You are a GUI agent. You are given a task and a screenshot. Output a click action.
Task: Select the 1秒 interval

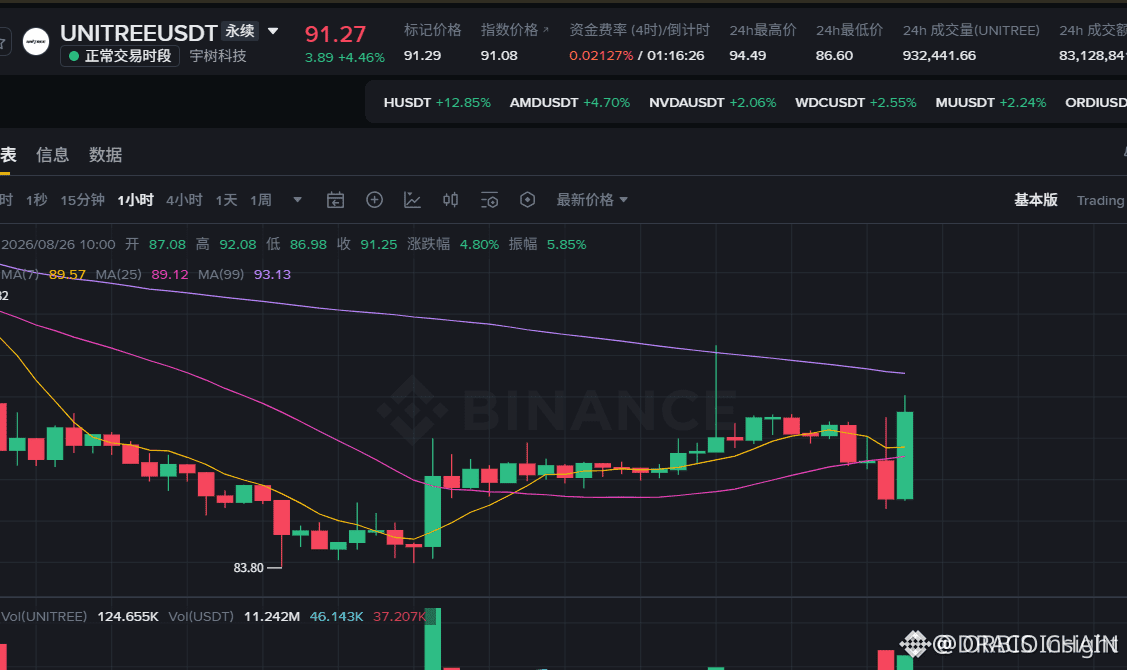(37, 200)
